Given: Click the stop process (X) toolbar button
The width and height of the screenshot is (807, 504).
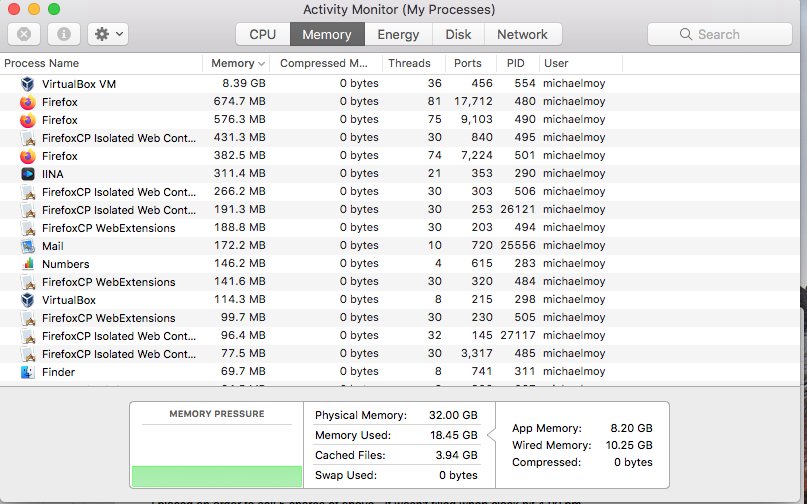Looking at the screenshot, I should pos(24,34).
